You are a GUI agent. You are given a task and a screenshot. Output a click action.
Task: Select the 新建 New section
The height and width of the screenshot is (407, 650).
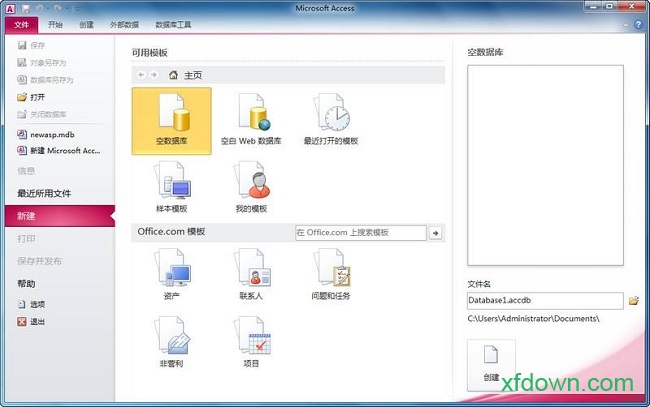point(60,216)
